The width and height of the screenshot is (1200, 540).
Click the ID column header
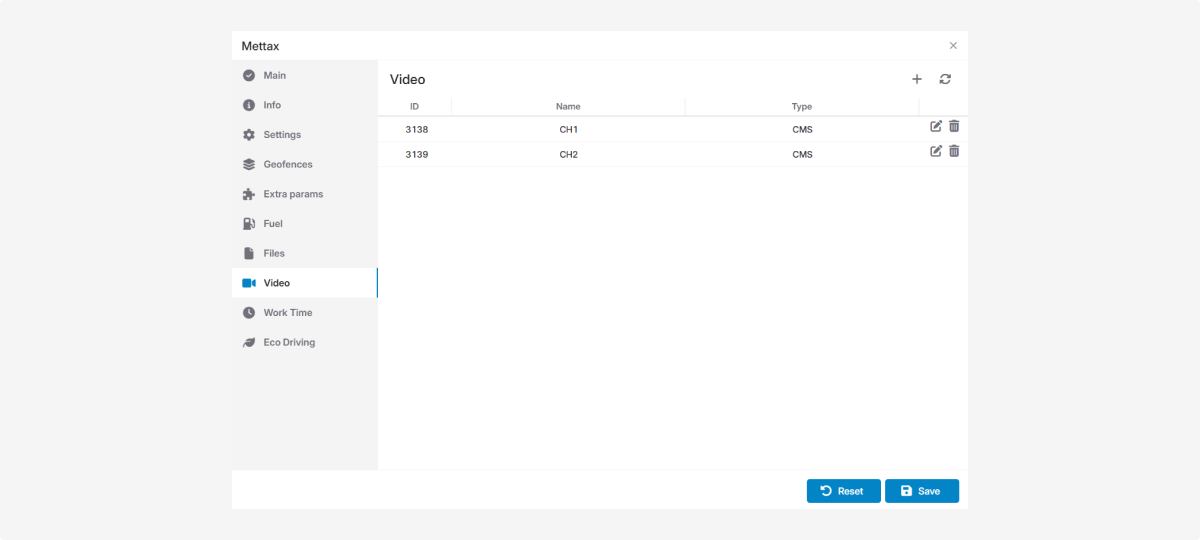(414, 106)
